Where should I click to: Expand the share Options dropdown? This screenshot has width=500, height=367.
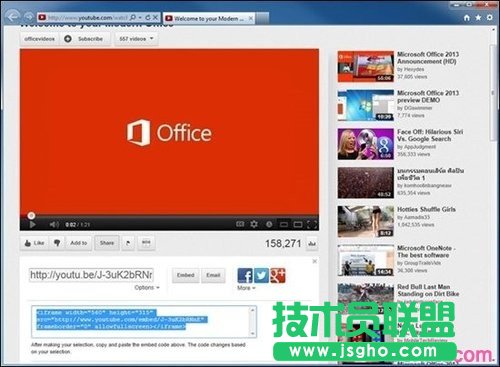coord(147,287)
